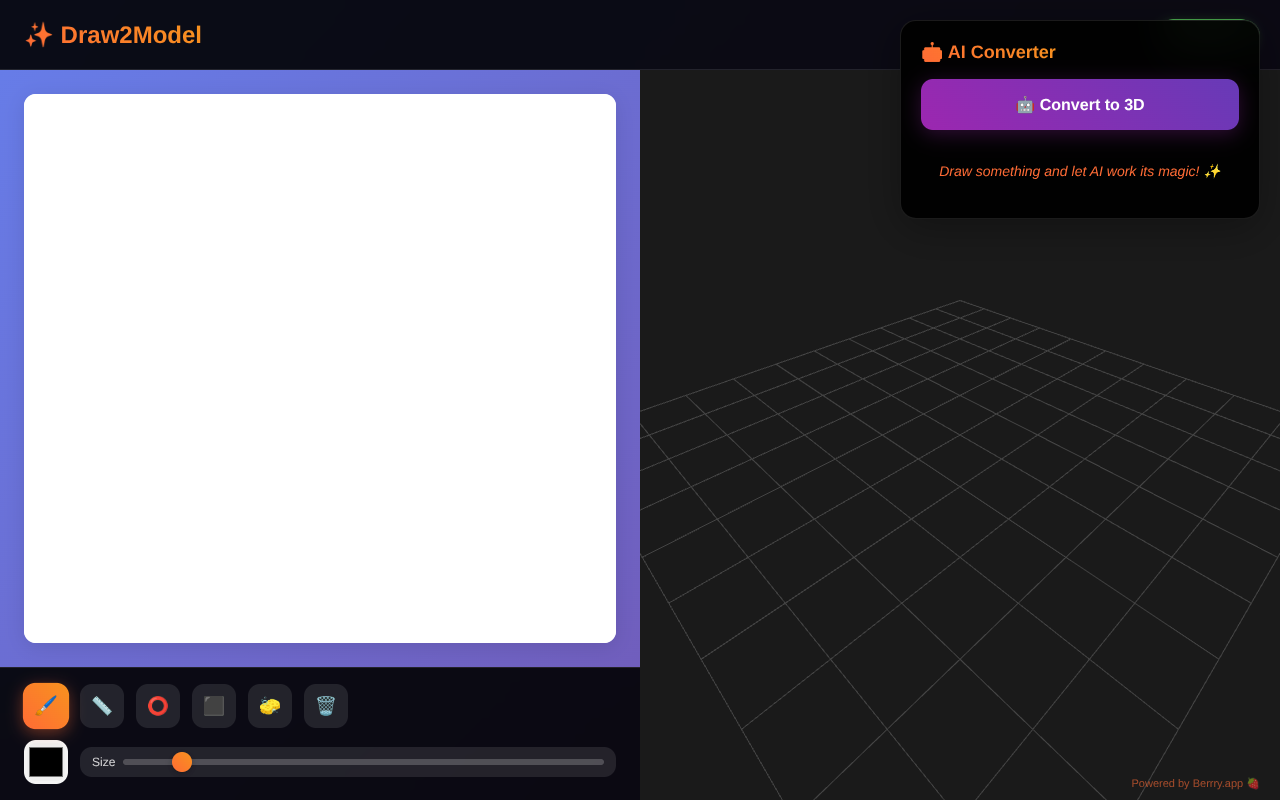Open the black color swatch picker
Viewport: 1280px width, 800px height.
tap(46, 761)
